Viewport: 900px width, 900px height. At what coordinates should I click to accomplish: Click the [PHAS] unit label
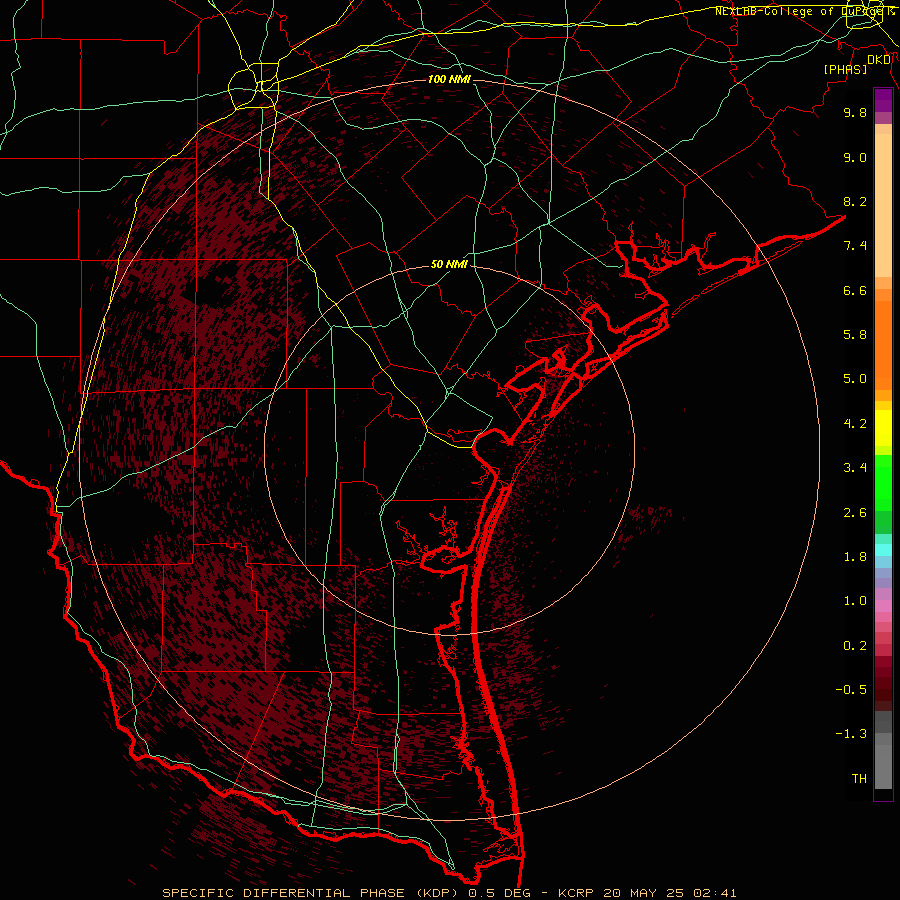pos(845,70)
